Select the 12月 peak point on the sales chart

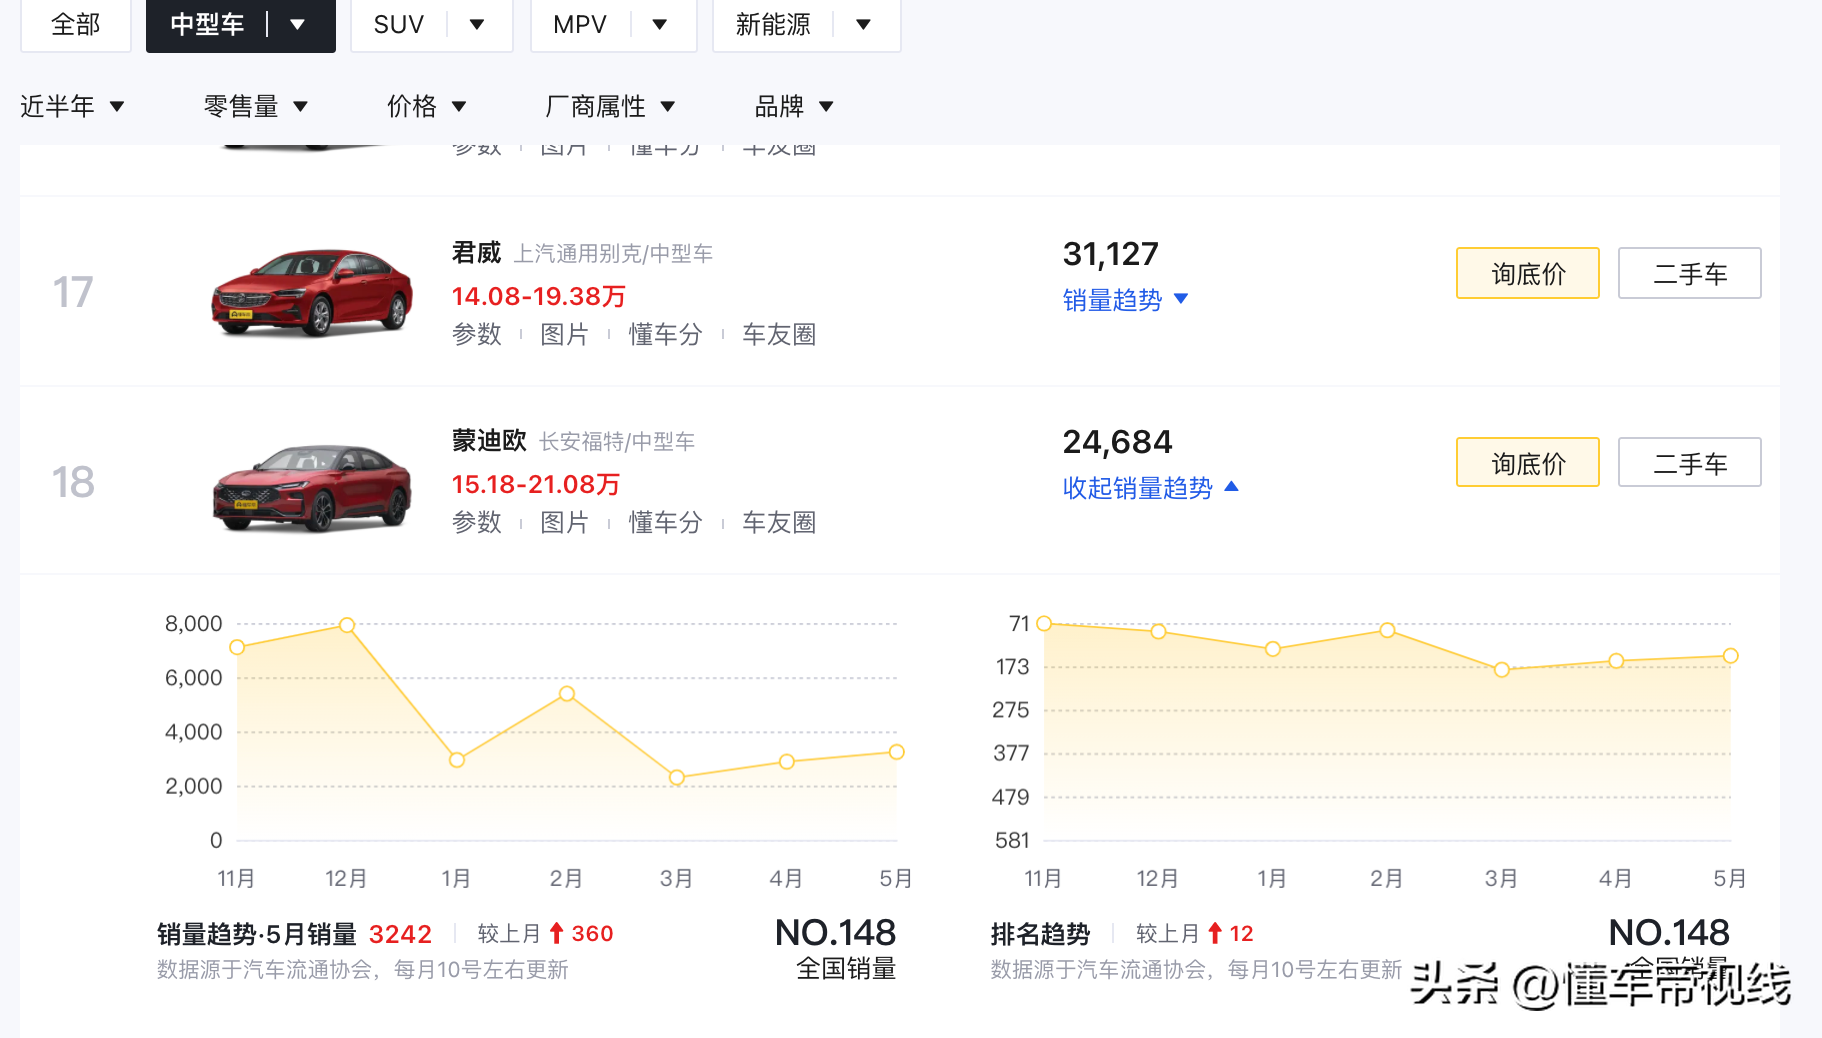coord(347,625)
